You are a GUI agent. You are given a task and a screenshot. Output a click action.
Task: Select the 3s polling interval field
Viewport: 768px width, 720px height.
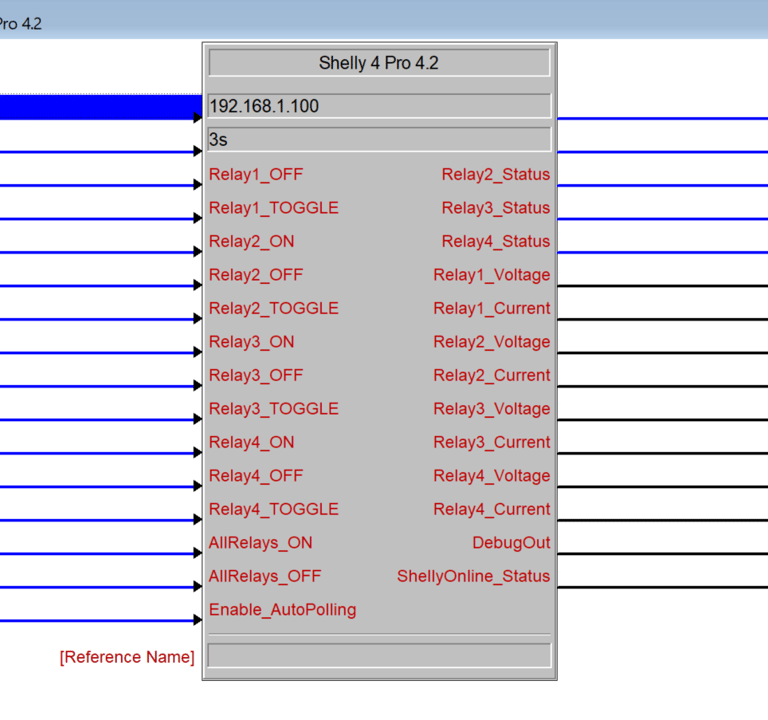pos(379,140)
